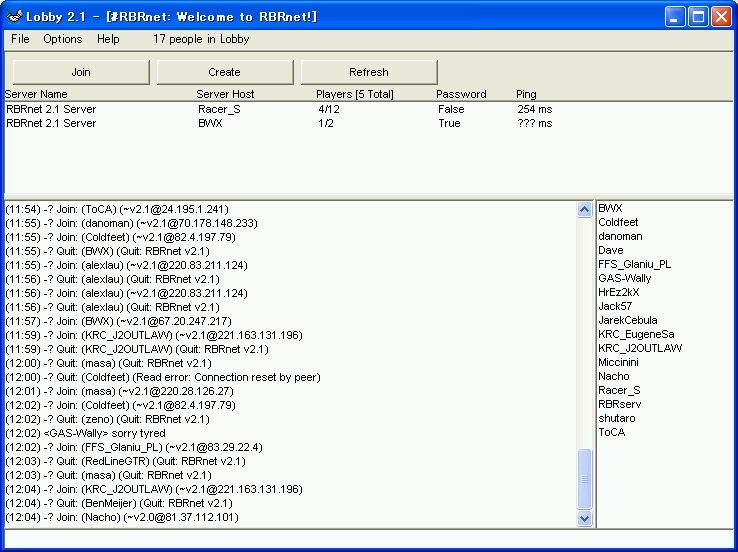Open the File menu
This screenshot has height=552, width=738.
pyautogui.click(x=20, y=39)
